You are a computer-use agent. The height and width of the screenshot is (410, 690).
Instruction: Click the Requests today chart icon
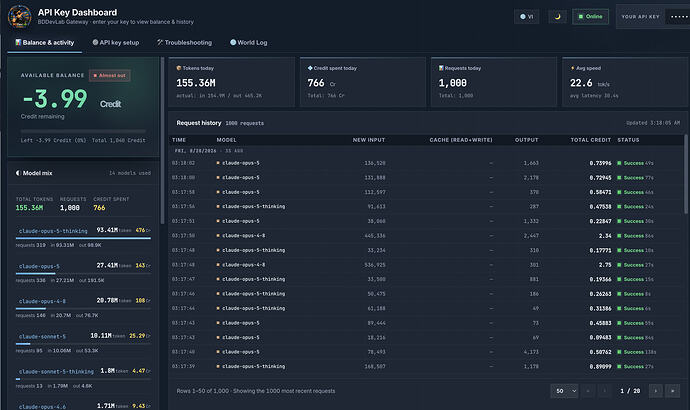click(x=441, y=68)
